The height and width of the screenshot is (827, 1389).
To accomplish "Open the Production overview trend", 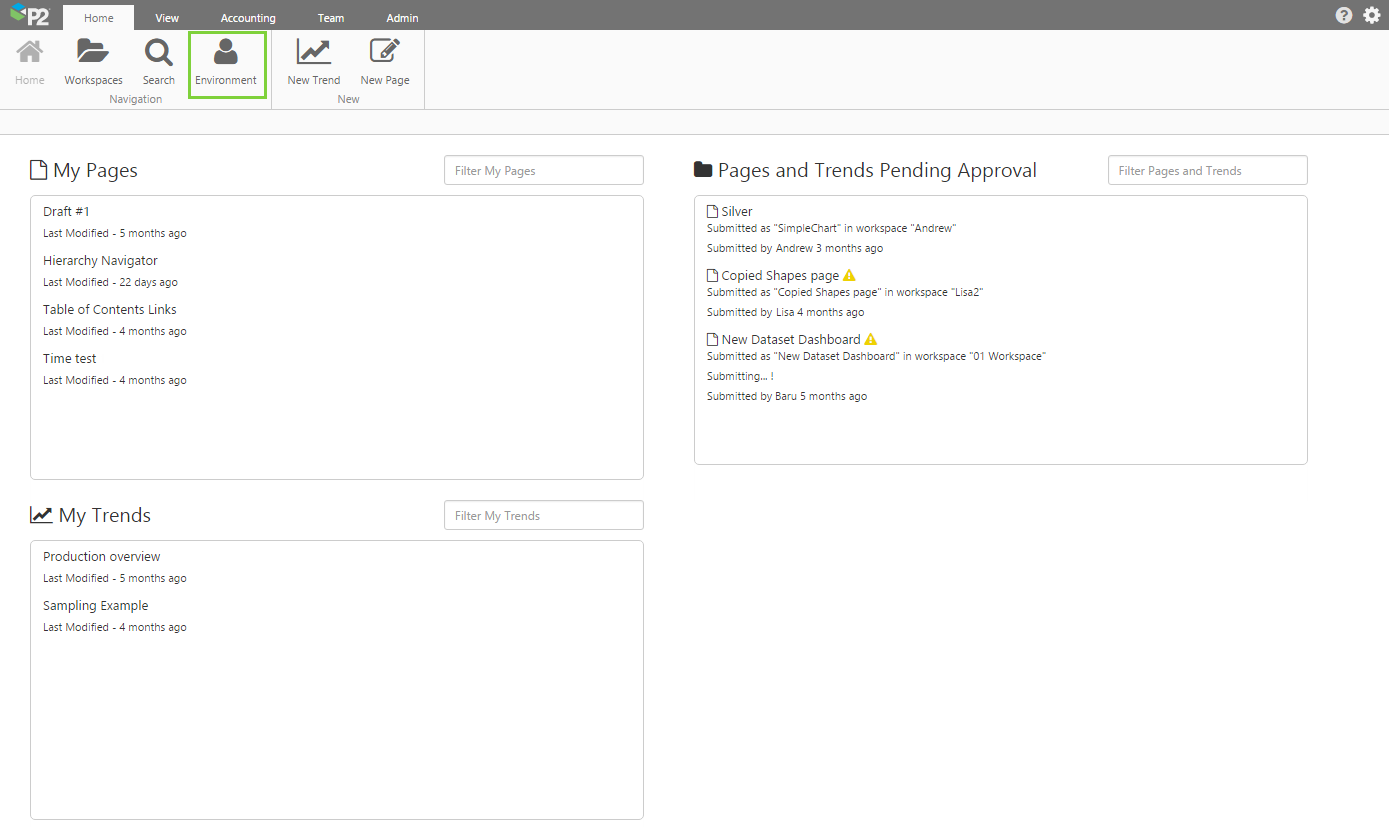I will [102, 557].
